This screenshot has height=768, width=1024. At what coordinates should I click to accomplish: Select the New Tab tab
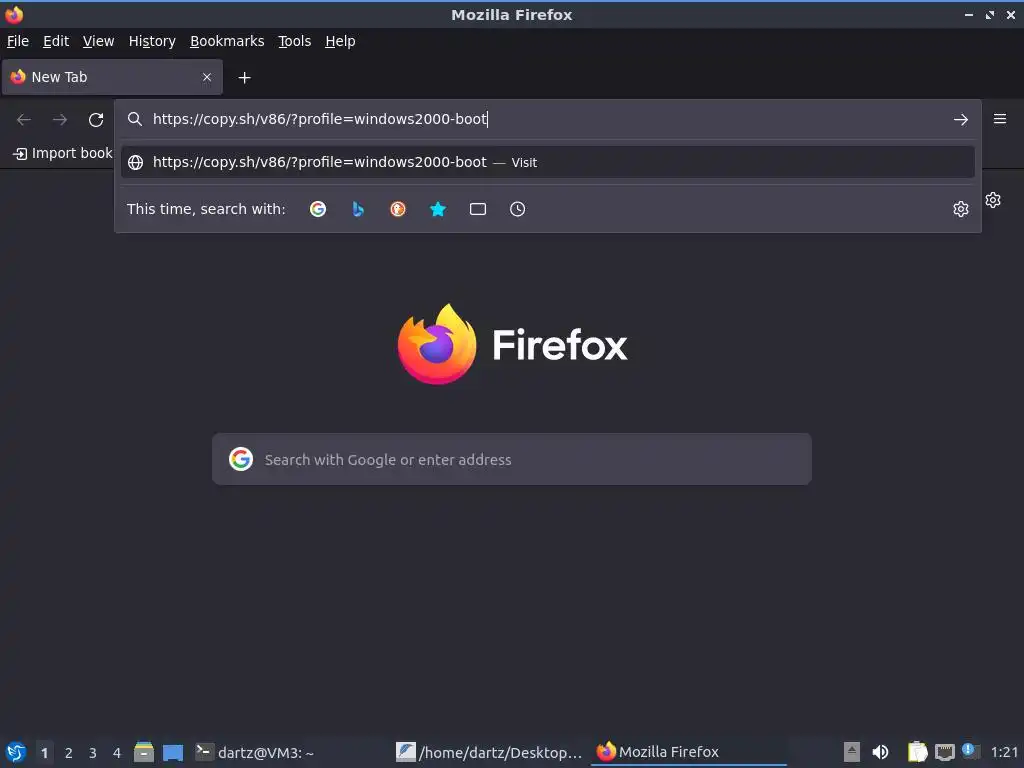click(x=112, y=77)
